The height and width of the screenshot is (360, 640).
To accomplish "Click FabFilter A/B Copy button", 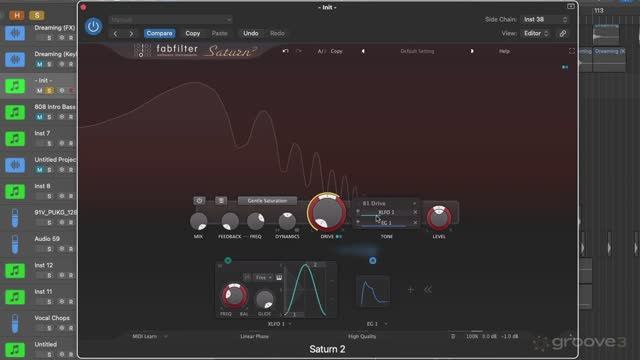I will [x=336, y=51].
